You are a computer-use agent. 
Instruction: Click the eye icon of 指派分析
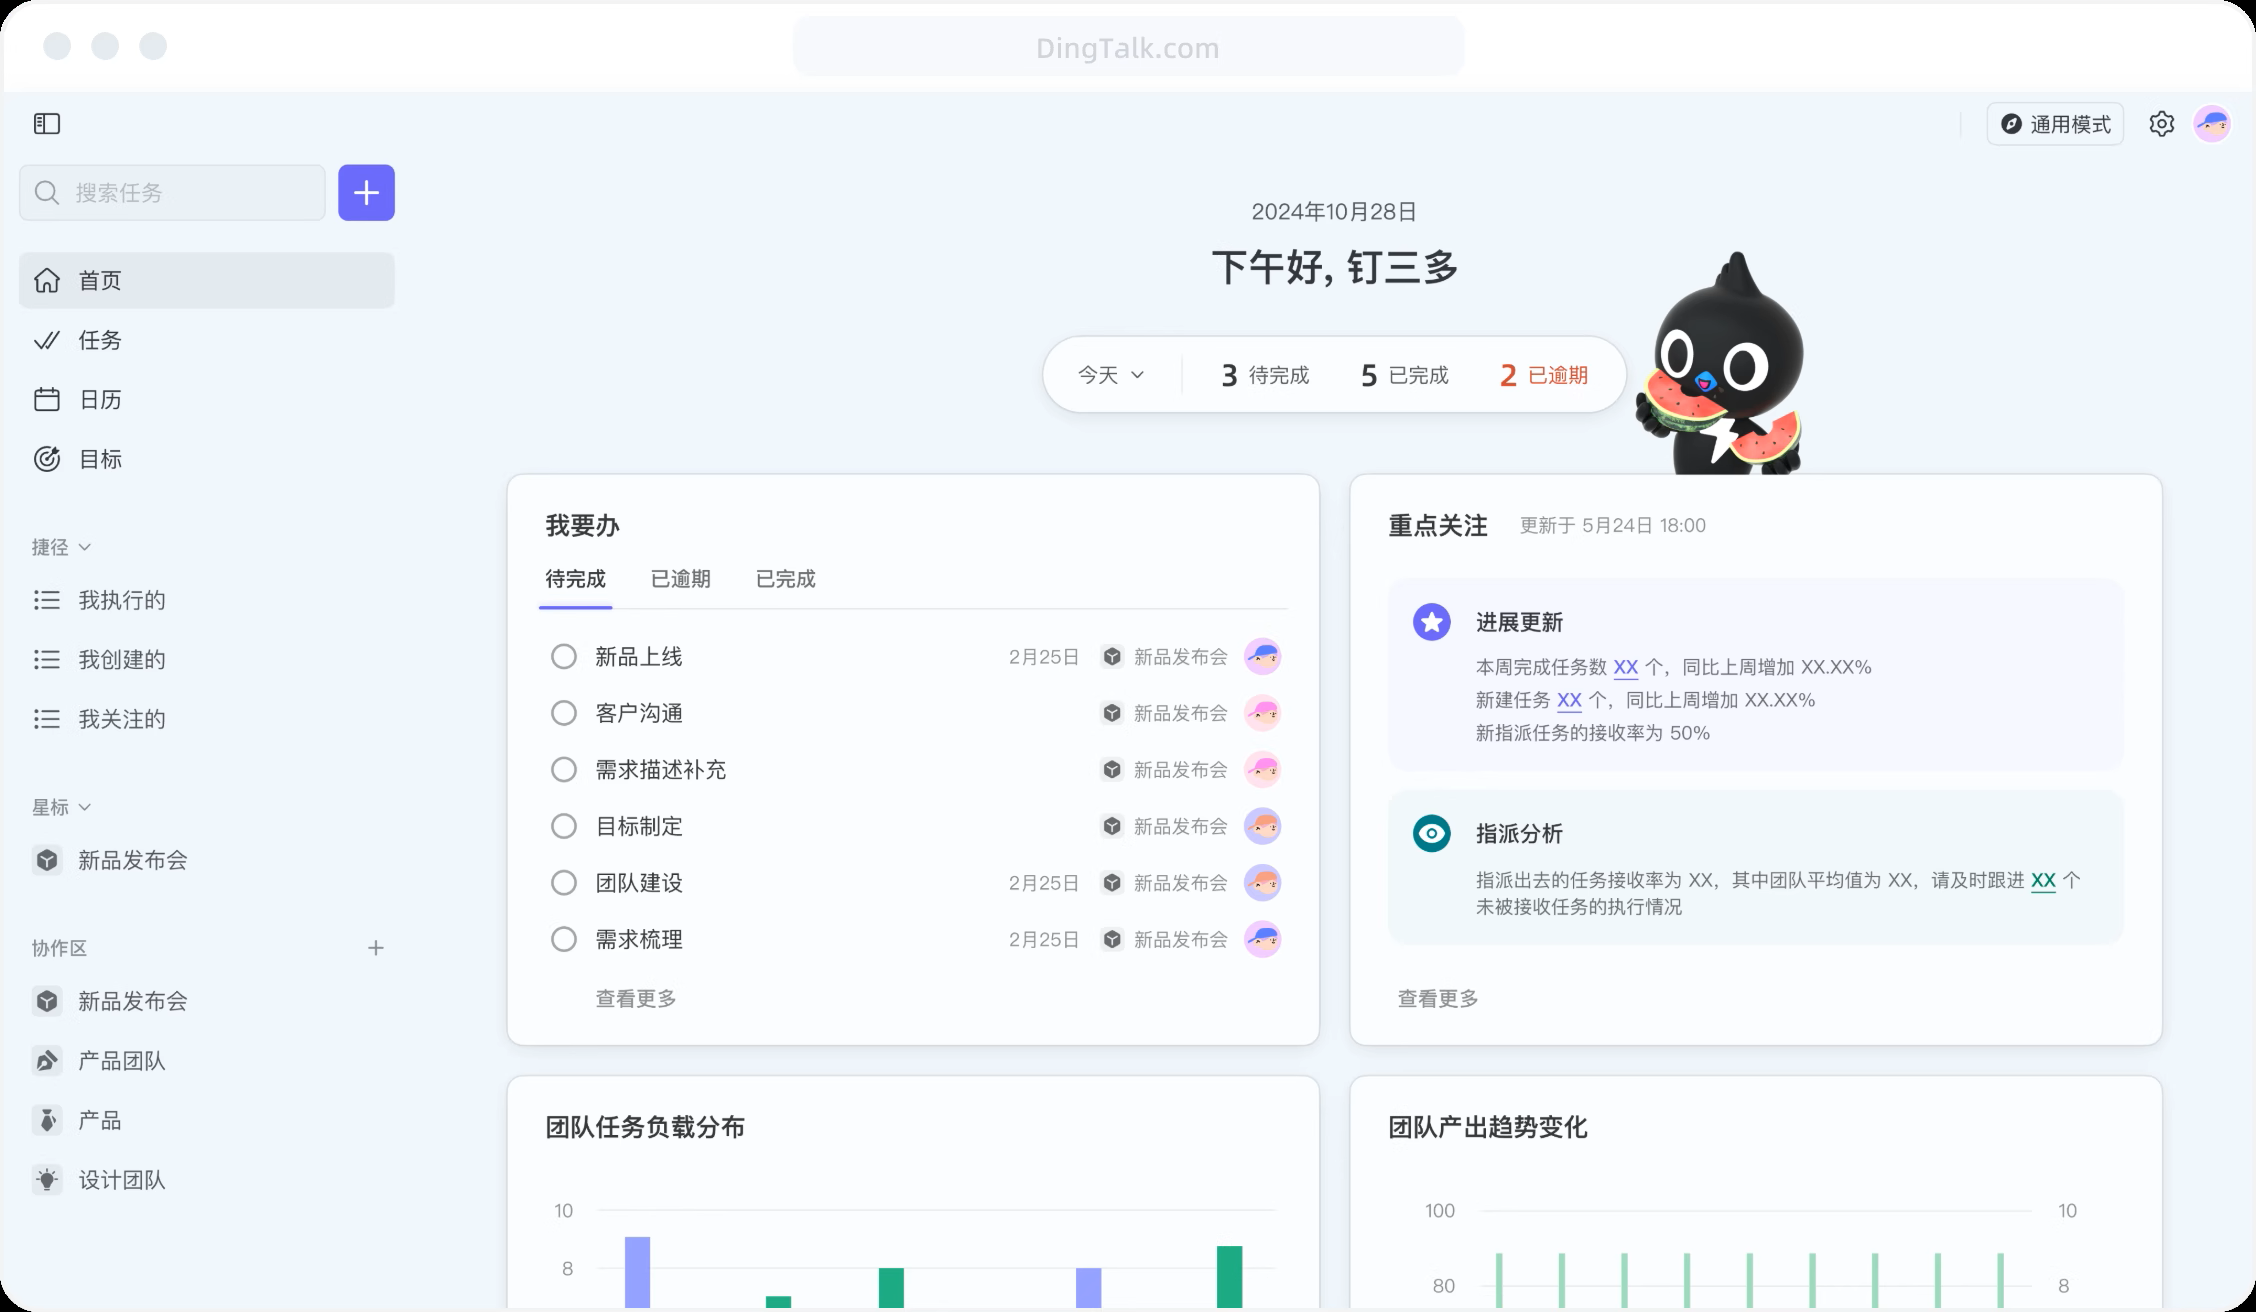[1431, 833]
